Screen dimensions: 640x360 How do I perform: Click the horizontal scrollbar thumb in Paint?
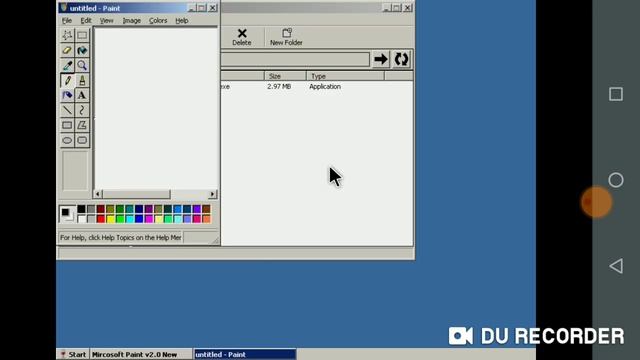(136, 194)
